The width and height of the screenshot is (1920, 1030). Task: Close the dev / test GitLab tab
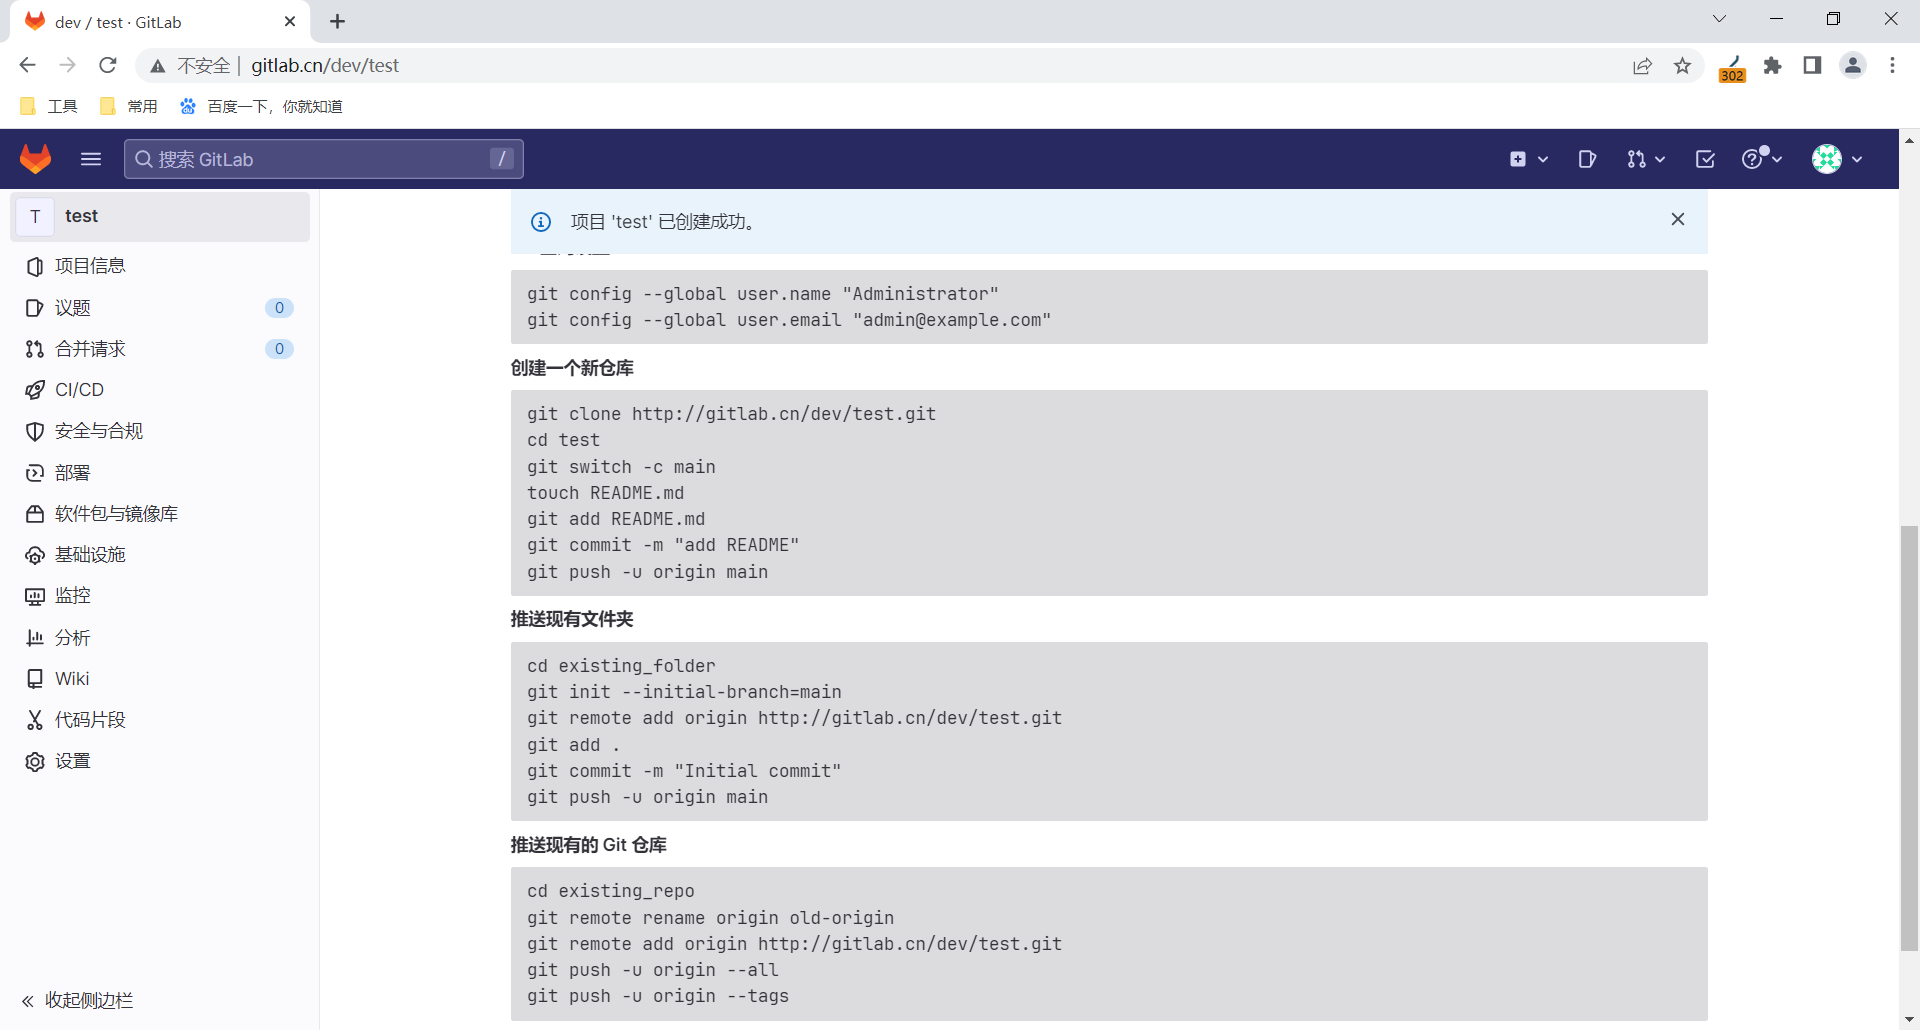click(290, 21)
